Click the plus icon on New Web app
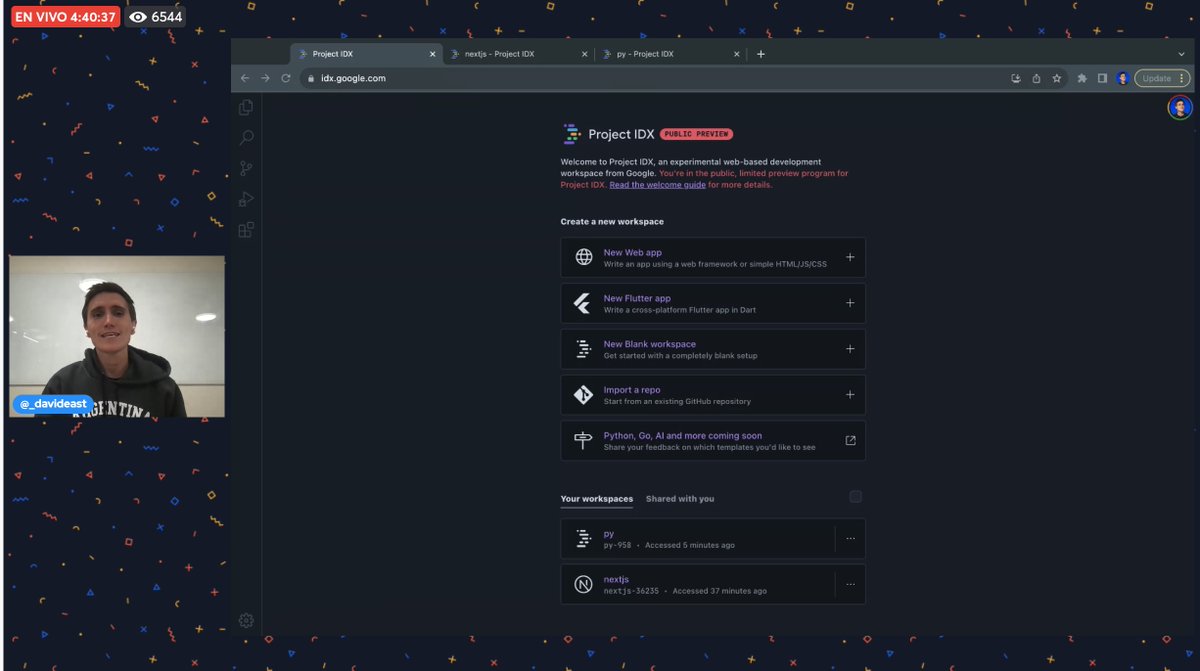This screenshot has height=671, width=1200. point(850,257)
